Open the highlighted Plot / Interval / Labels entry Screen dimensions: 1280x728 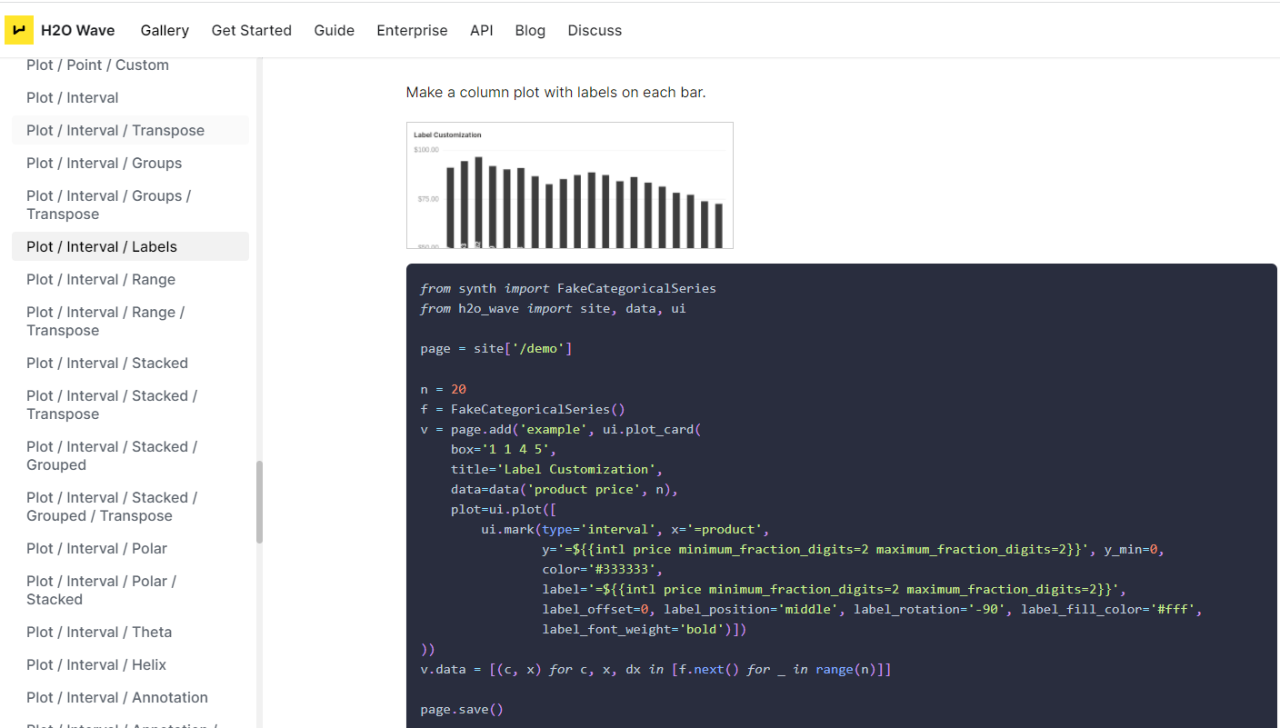pyautogui.click(x=102, y=246)
